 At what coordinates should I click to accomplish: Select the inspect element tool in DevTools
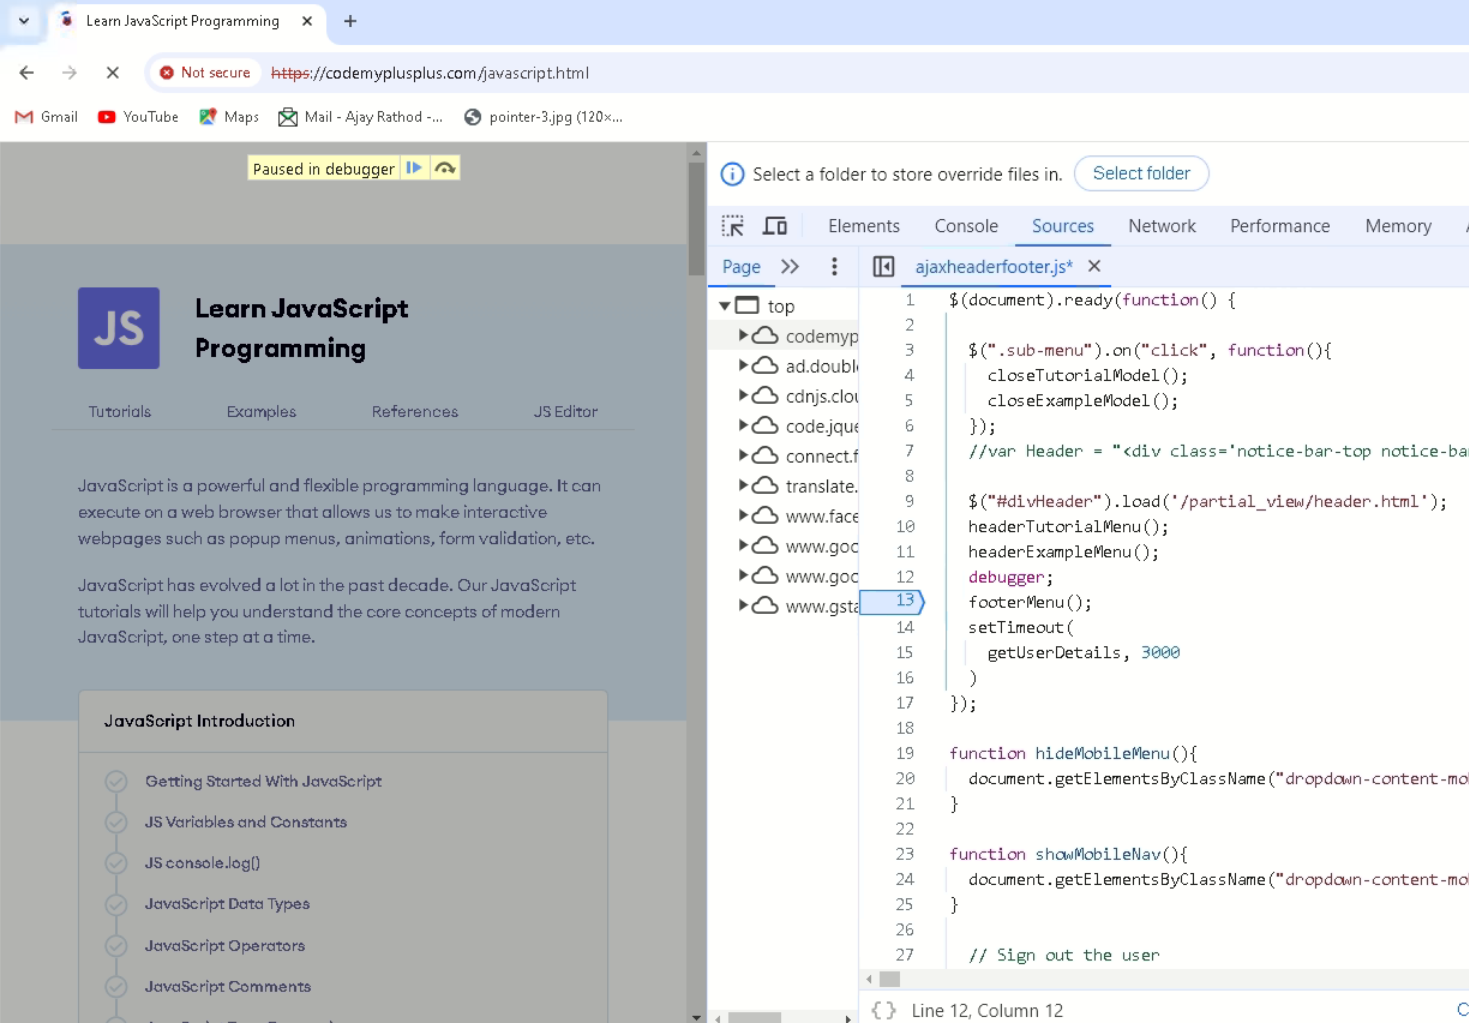[733, 225]
